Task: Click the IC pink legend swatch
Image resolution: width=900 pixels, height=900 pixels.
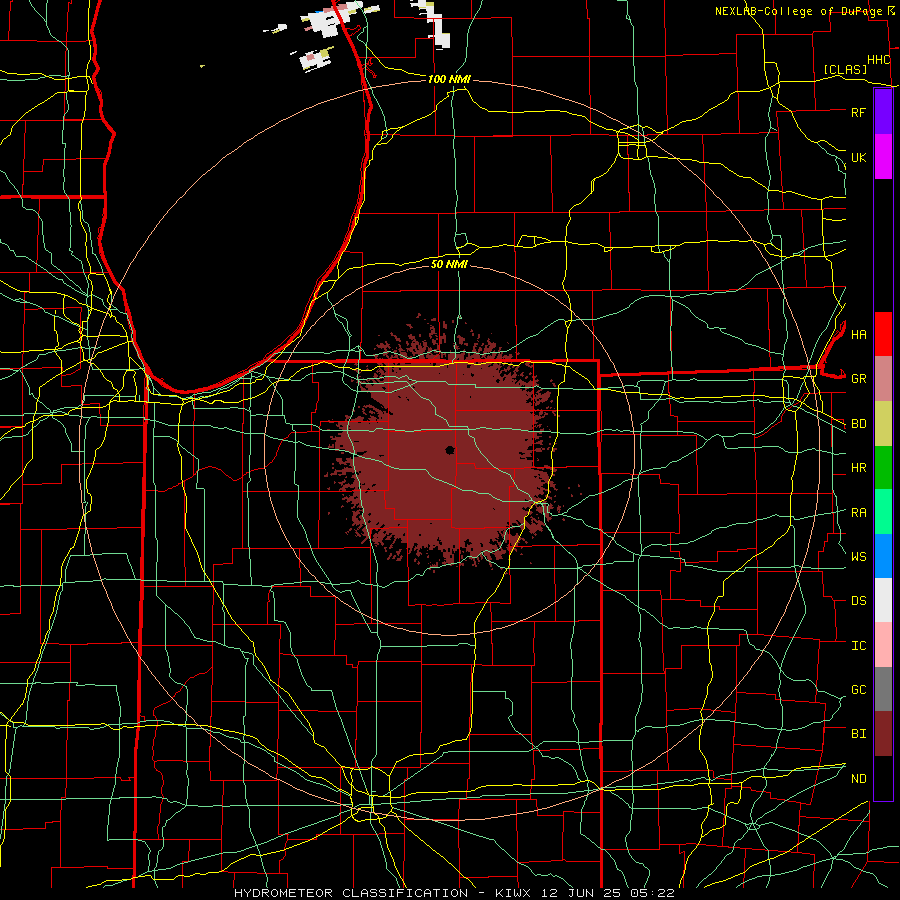Action: [883, 645]
